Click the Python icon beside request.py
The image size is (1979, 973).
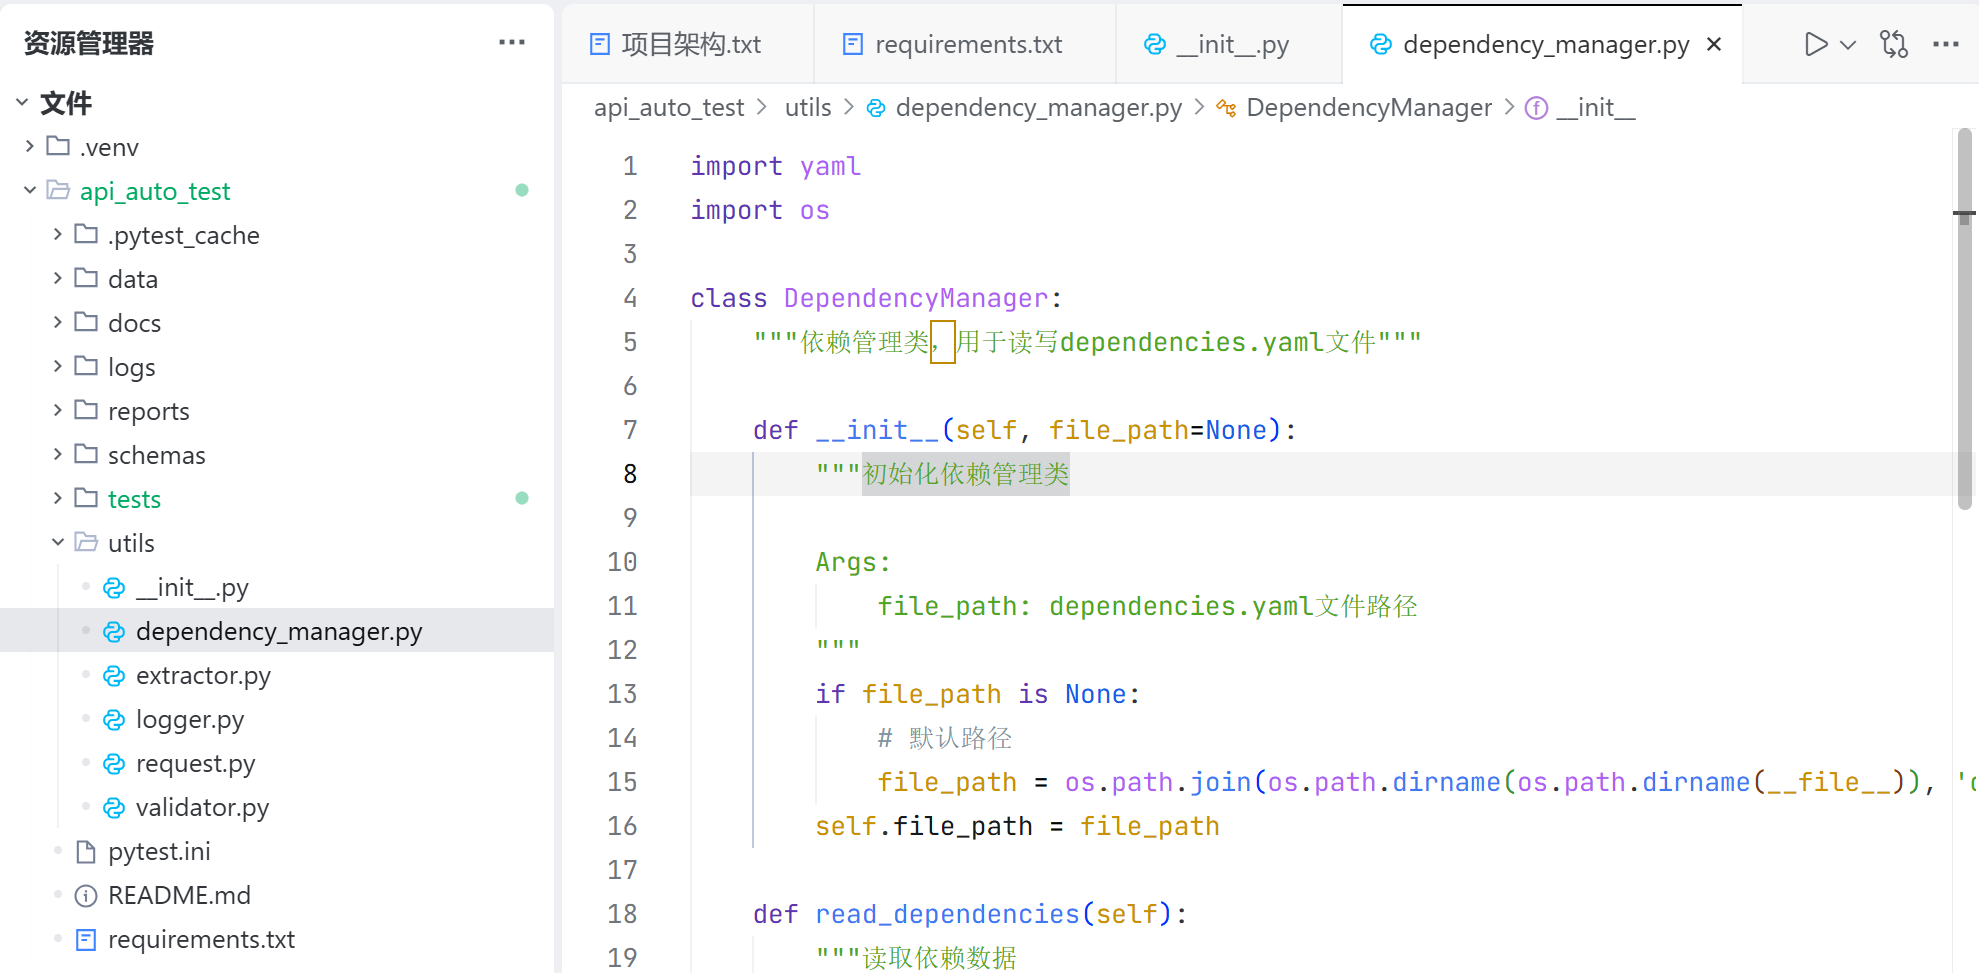click(114, 764)
